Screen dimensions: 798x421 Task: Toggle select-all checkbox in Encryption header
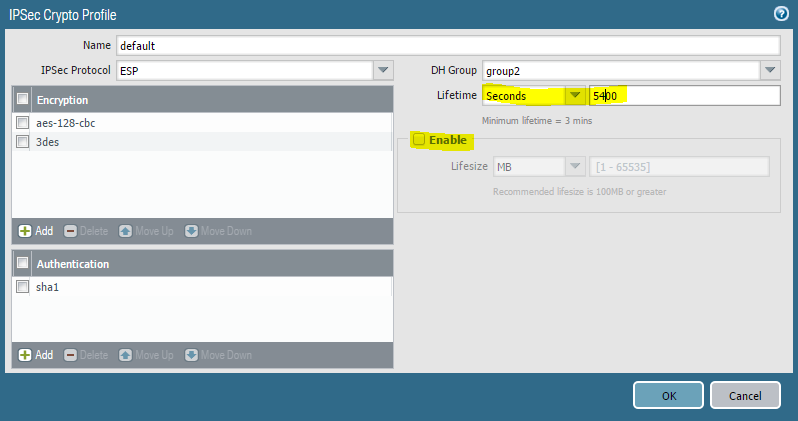tap(22, 99)
